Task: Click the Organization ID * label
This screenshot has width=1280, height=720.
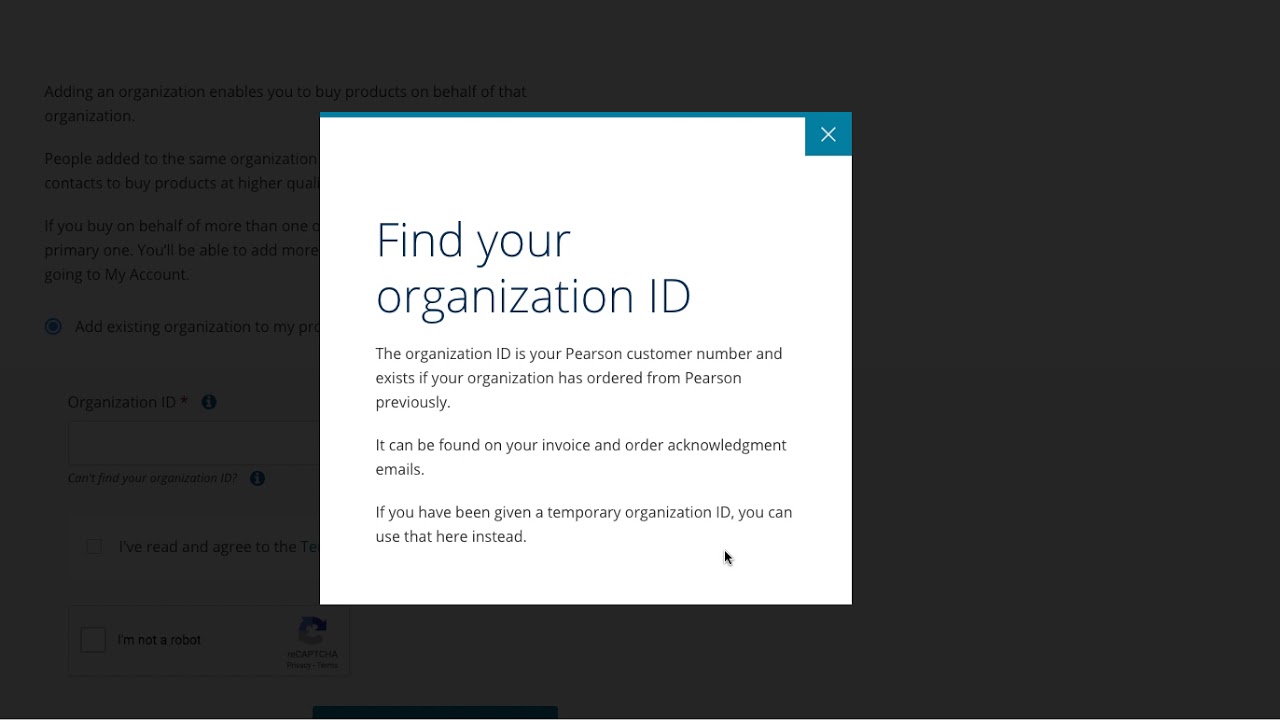Action: (128, 402)
